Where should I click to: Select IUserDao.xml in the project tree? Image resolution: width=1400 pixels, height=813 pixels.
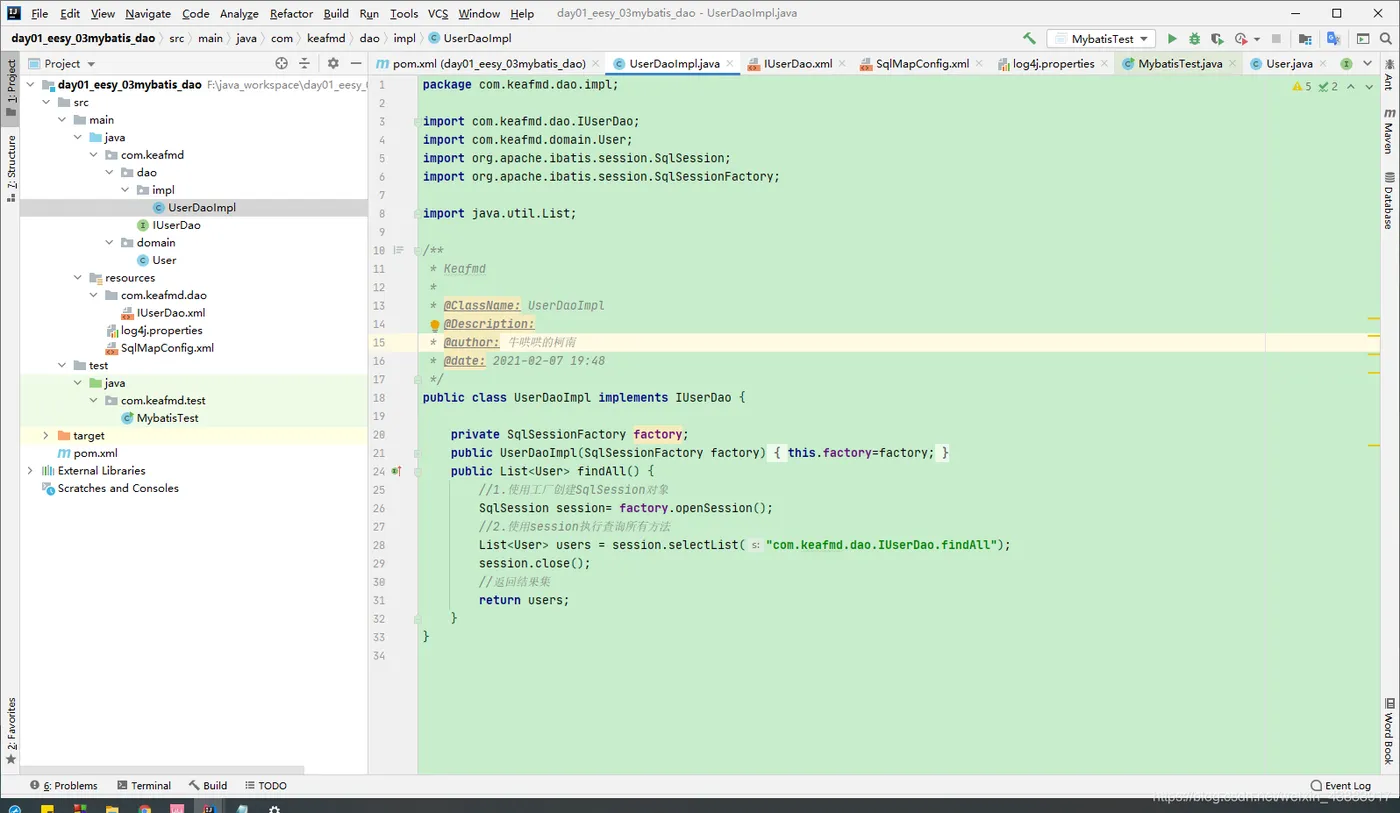170,313
